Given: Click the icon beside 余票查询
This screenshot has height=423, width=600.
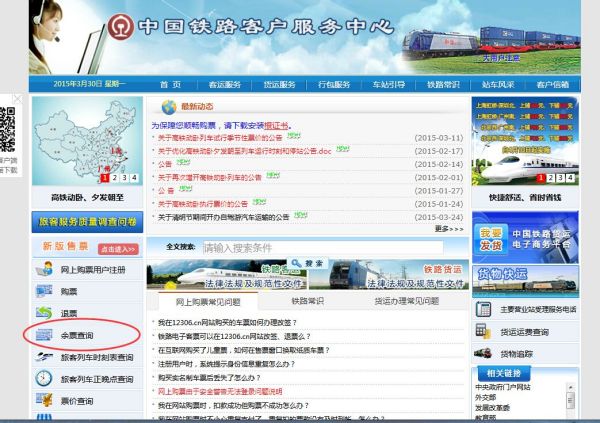Looking at the screenshot, I should (44, 335).
